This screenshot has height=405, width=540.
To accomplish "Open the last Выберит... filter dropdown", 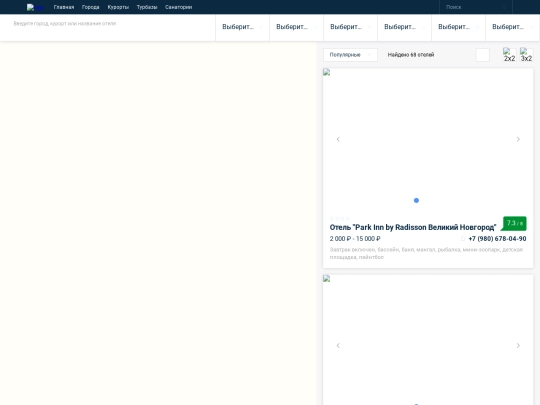I will tap(512, 27).
